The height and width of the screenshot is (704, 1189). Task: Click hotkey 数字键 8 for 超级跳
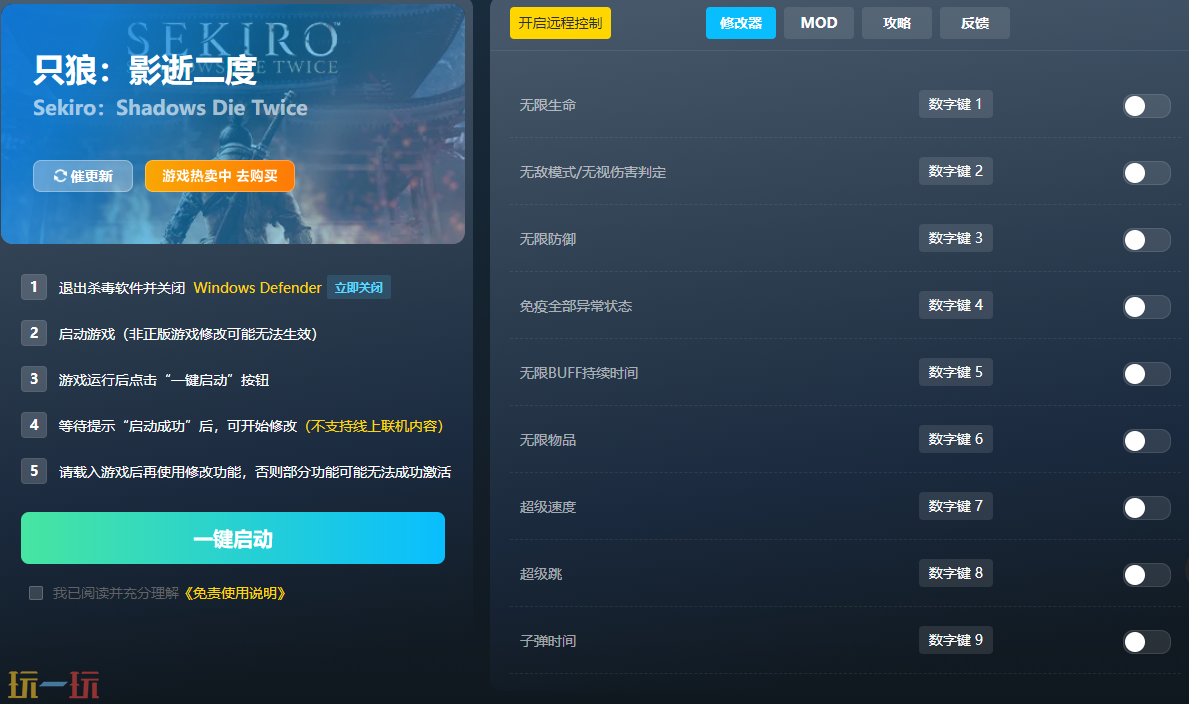pos(955,573)
